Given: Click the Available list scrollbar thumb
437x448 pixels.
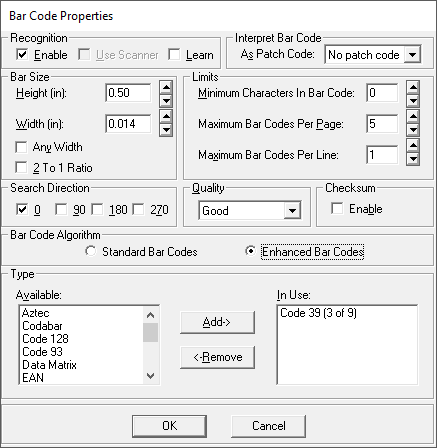Looking at the screenshot, I should point(150,332).
